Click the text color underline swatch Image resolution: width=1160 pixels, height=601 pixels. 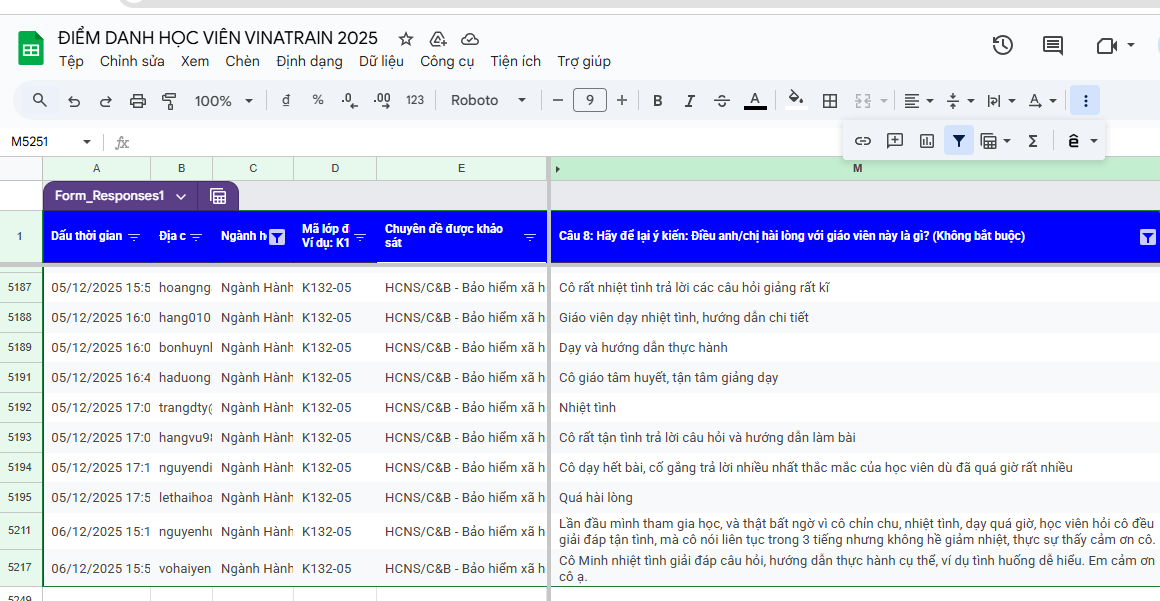click(x=755, y=100)
